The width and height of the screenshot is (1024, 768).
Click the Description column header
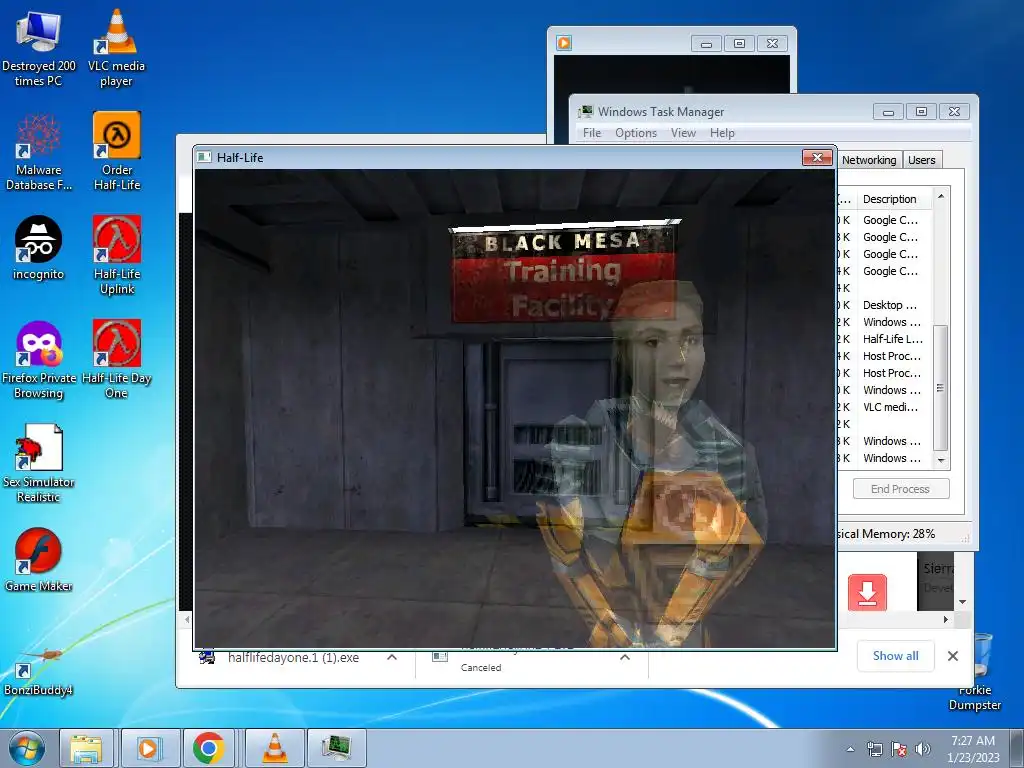[889, 199]
